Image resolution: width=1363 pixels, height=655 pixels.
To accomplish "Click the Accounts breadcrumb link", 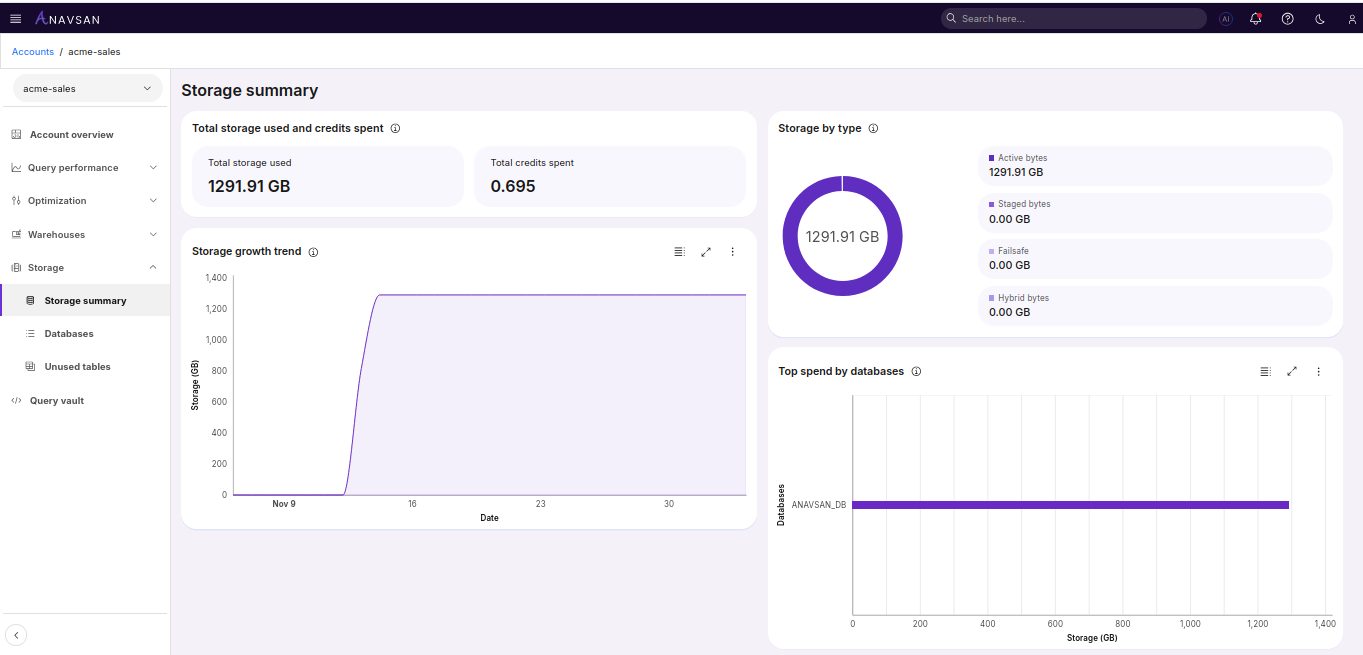I will [x=33, y=52].
